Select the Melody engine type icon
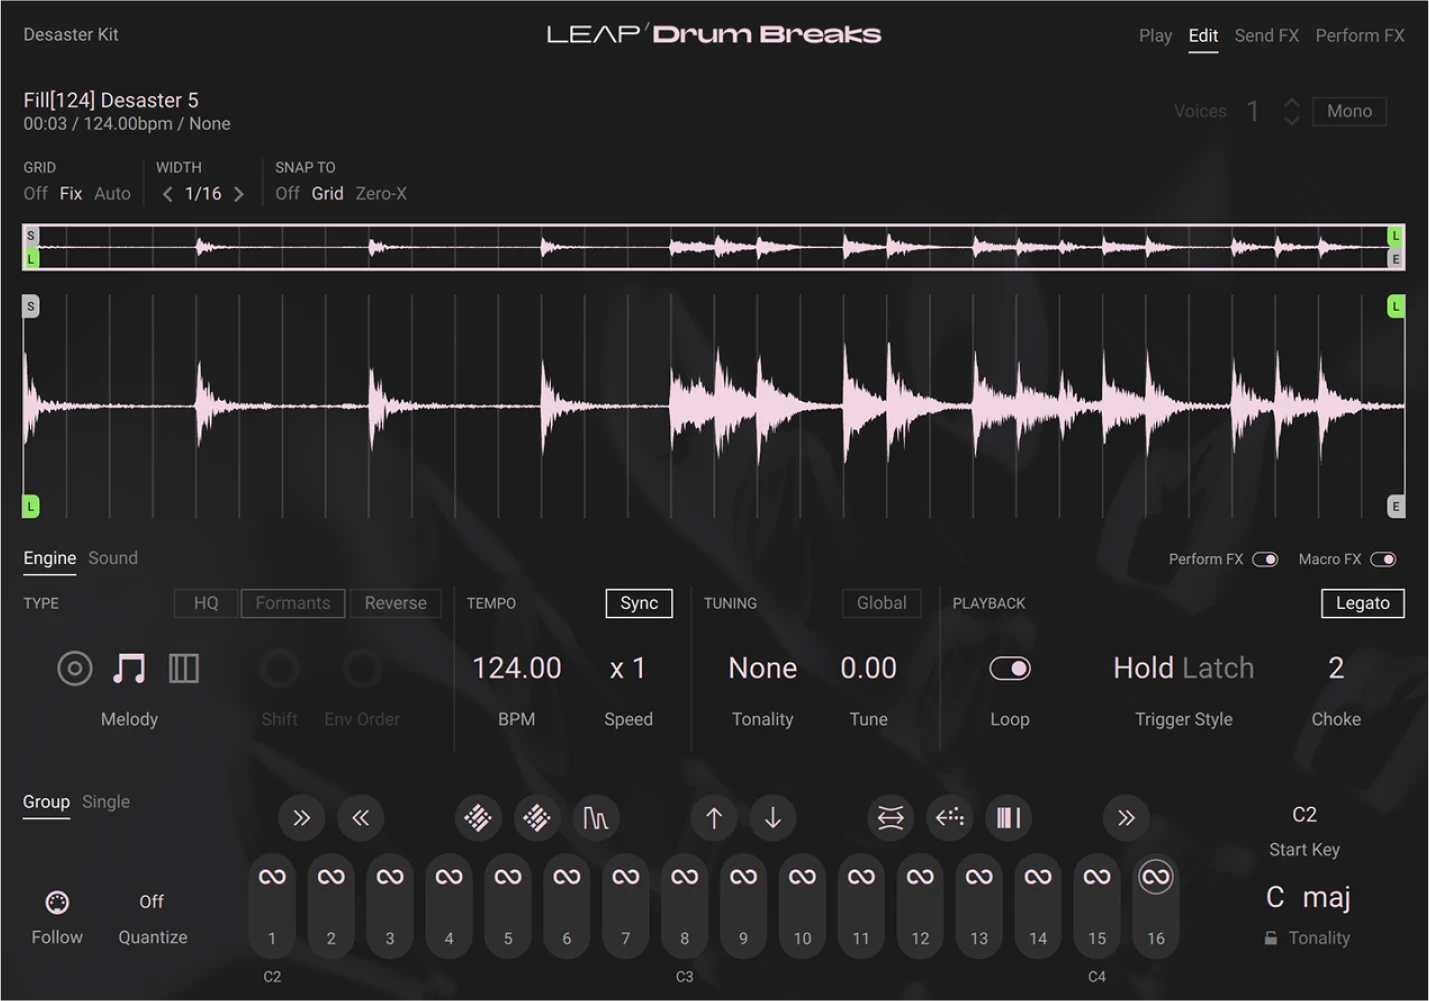 click(x=129, y=668)
